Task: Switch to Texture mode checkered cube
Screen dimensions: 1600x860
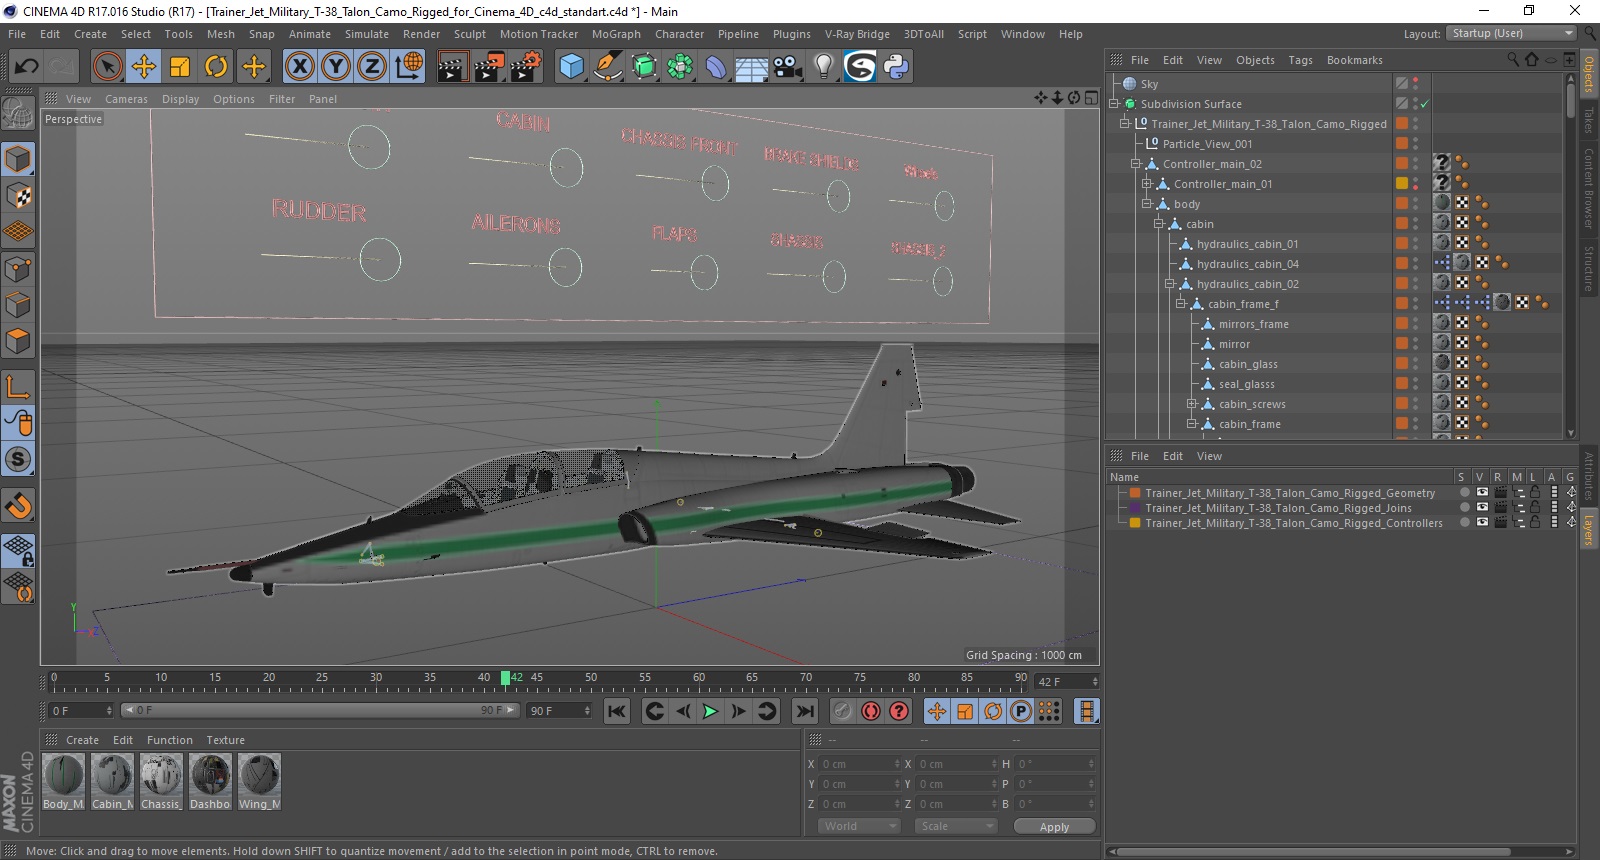Action: click(x=18, y=196)
